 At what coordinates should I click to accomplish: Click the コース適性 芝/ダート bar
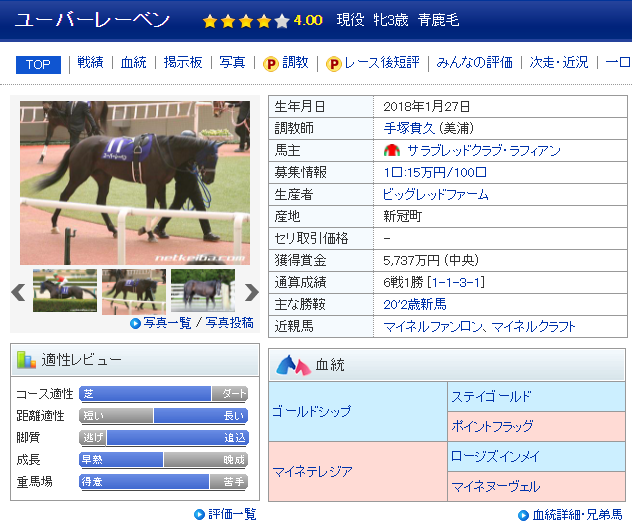point(164,394)
